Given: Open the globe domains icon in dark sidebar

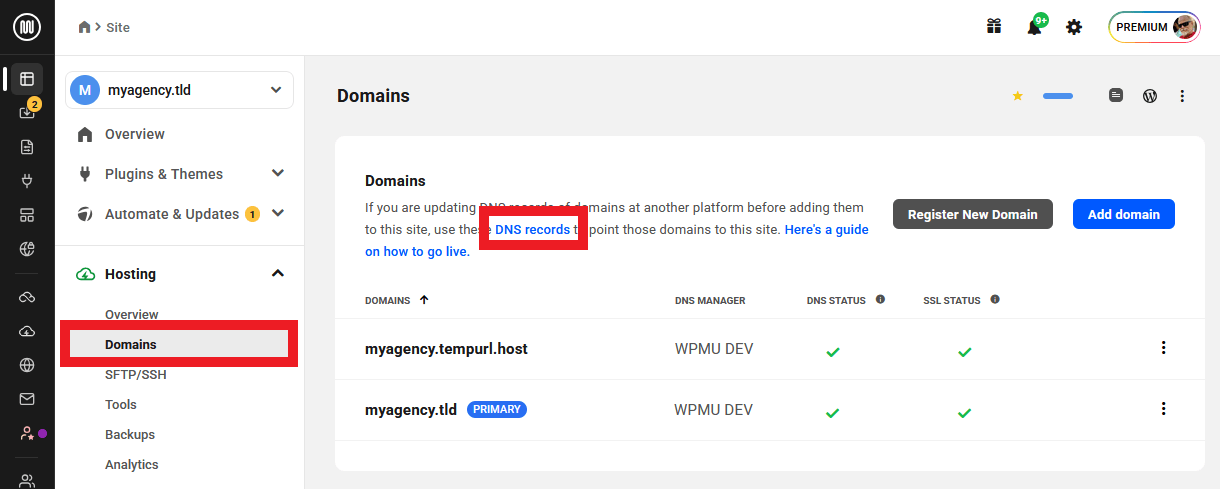Looking at the screenshot, I should point(27,365).
